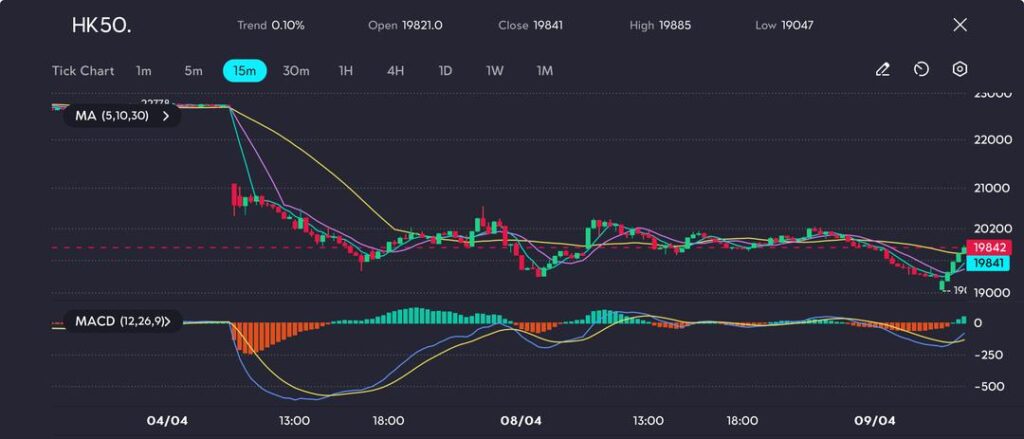Pick the 1W timeframe
The height and width of the screenshot is (439, 1024).
495,71
